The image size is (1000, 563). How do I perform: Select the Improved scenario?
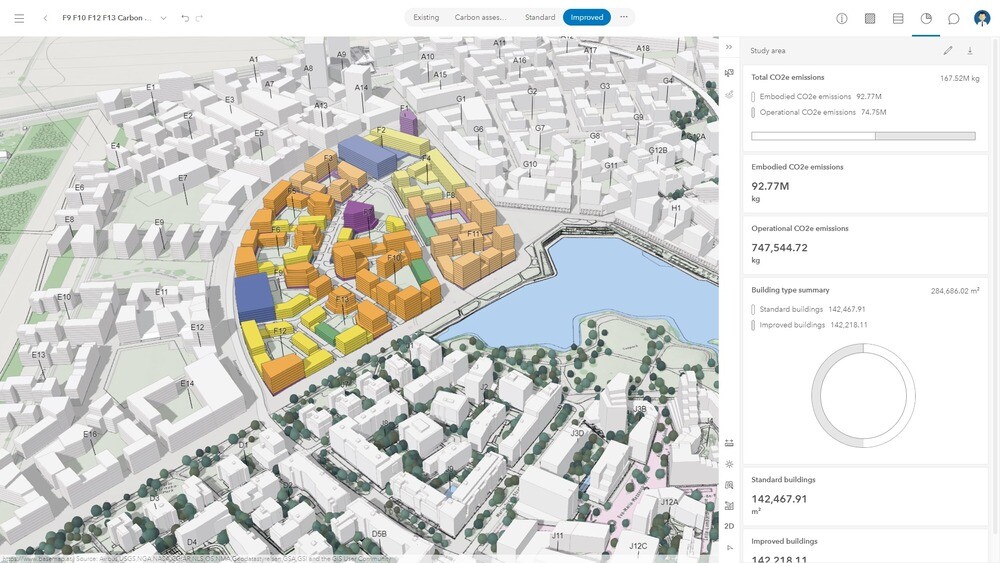point(587,17)
